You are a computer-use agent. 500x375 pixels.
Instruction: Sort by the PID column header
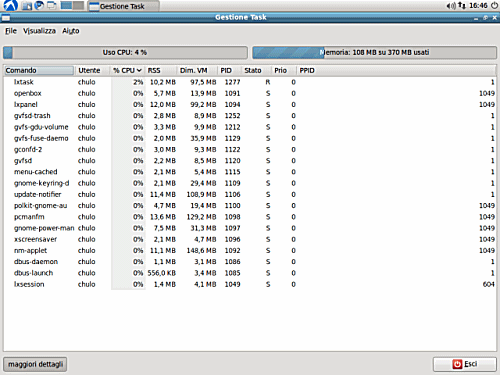click(x=230, y=70)
